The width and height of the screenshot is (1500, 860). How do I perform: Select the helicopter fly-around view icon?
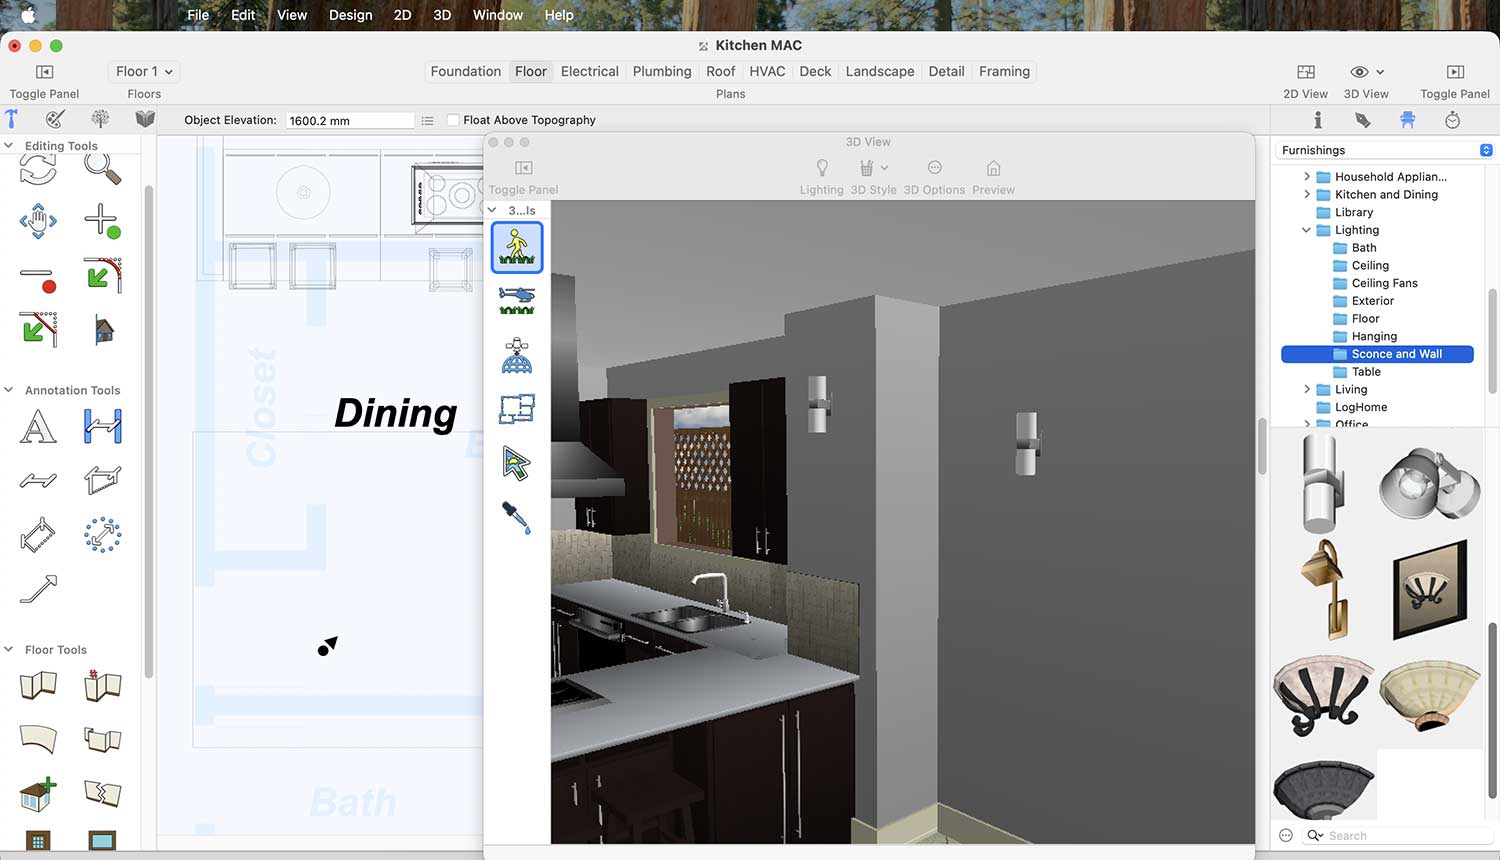click(517, 300)
